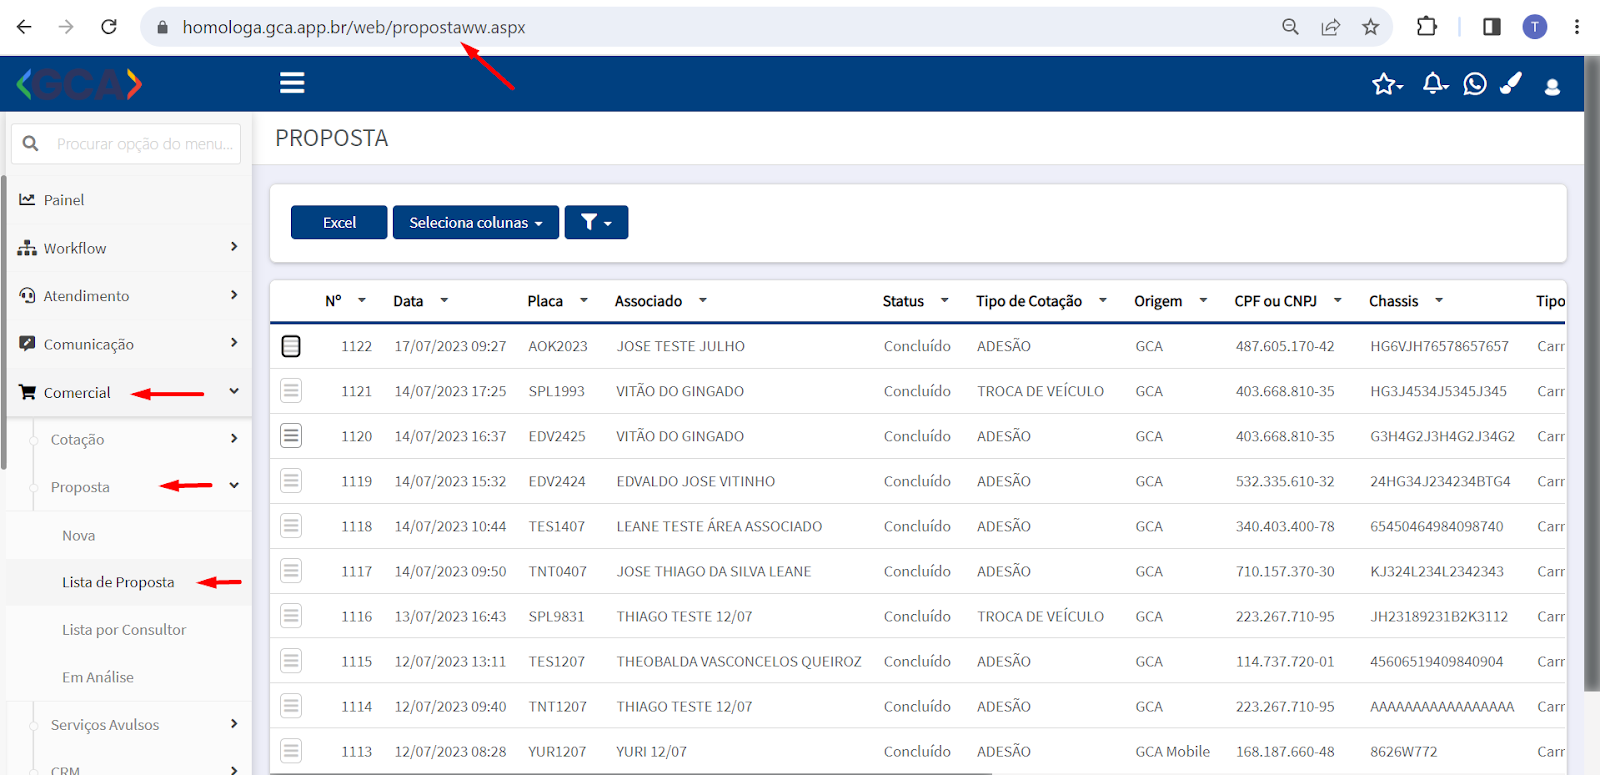Collapse the Proposta submenu chevron
Screen dimensions: 1600x775
pyautogui.click(x=234, y=485)
